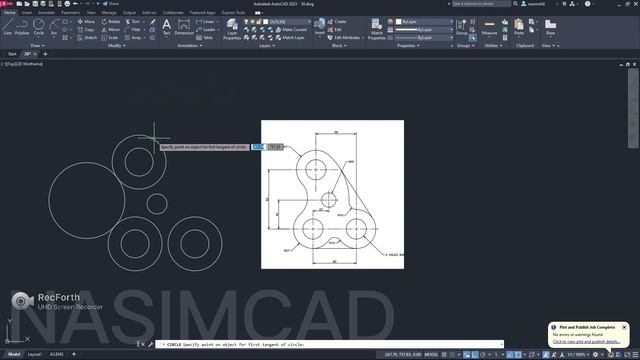The image size is (640, 360).
Task: Click Make Current in the Layers panel
Action: click(291, 29)
